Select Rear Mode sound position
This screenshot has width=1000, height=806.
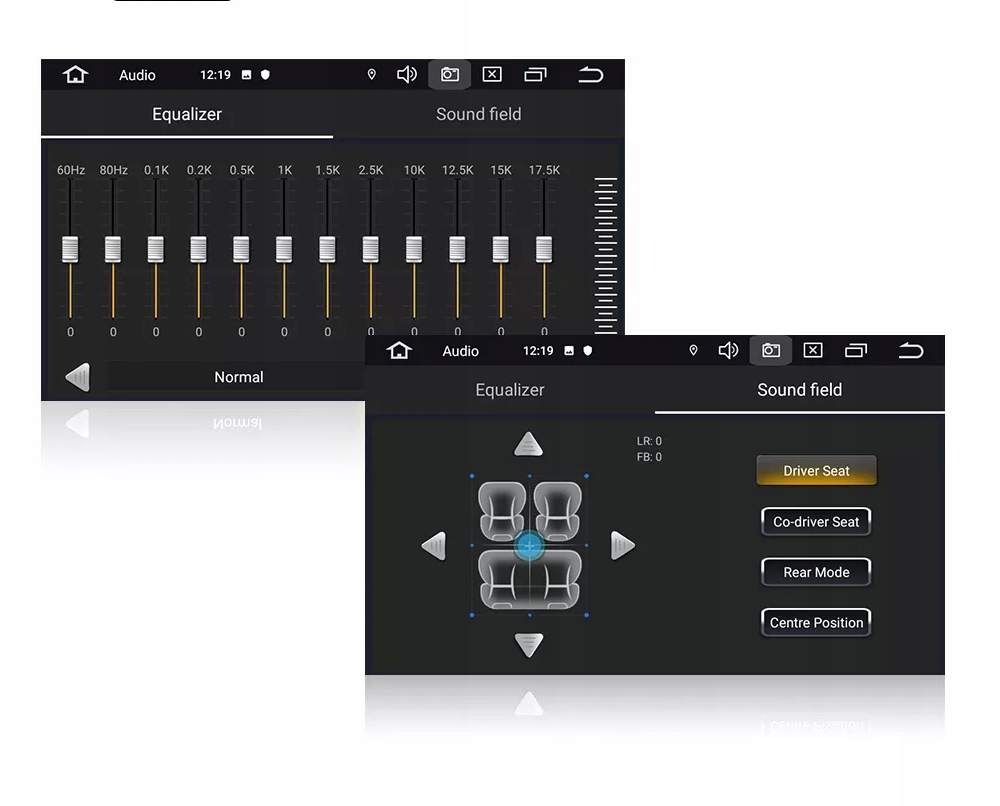click(816, 572)
